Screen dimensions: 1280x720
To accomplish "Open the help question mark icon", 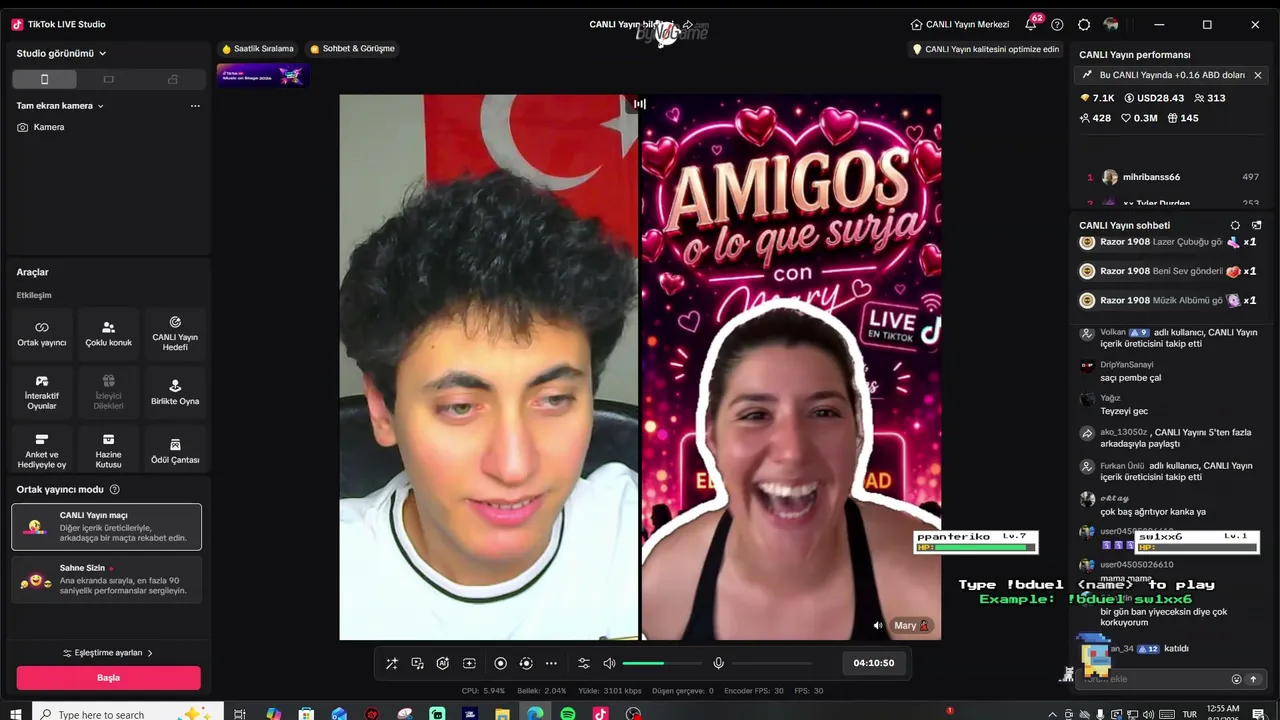I will pyautogui.click(x=1057, y=24).
